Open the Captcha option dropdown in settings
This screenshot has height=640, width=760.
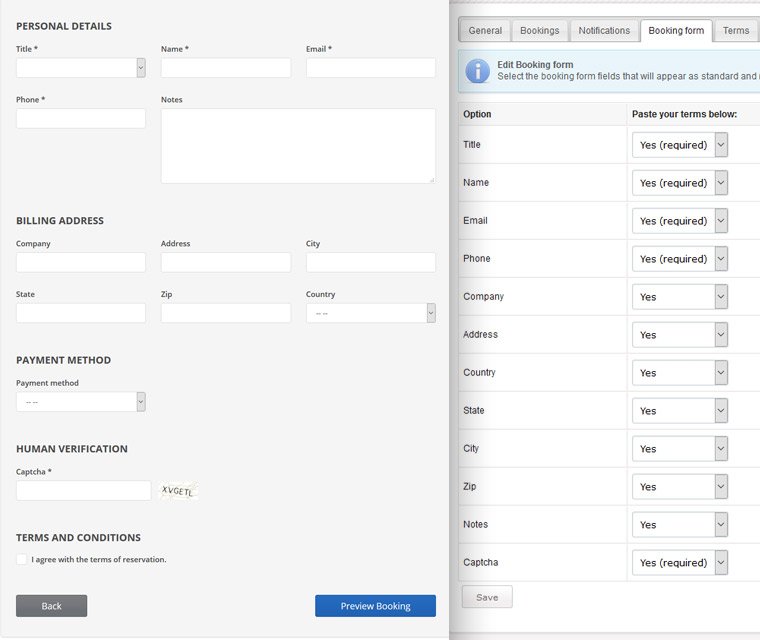(680, 562)
